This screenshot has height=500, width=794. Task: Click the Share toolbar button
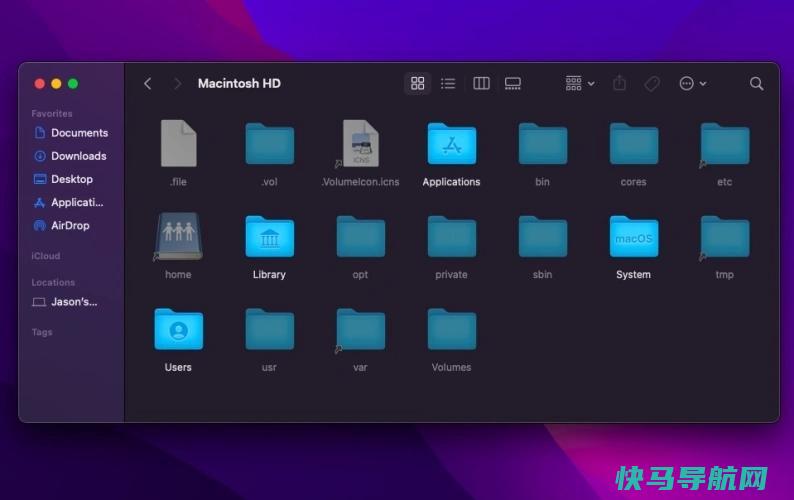(619, 83)
